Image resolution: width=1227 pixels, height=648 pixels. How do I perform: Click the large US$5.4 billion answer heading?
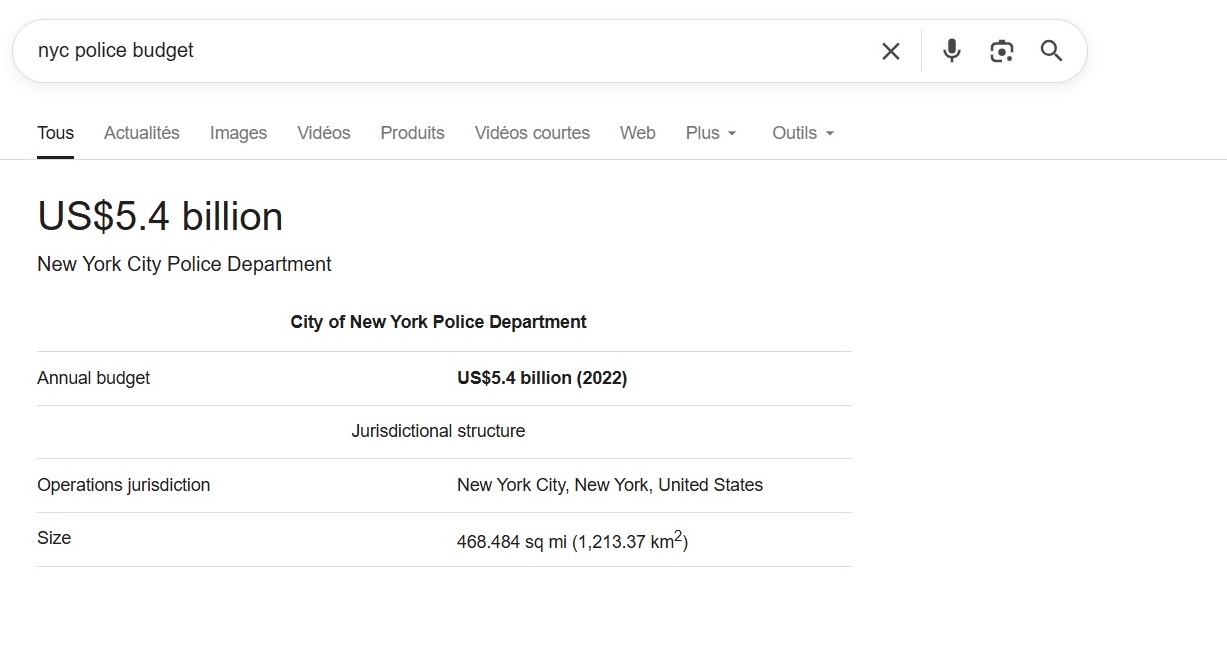[x=160, y=217]
